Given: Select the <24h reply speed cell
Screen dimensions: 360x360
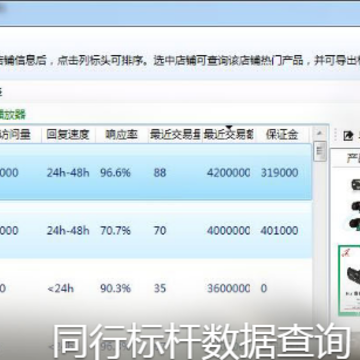Looking at the screenshot, I should click(60, 288).
